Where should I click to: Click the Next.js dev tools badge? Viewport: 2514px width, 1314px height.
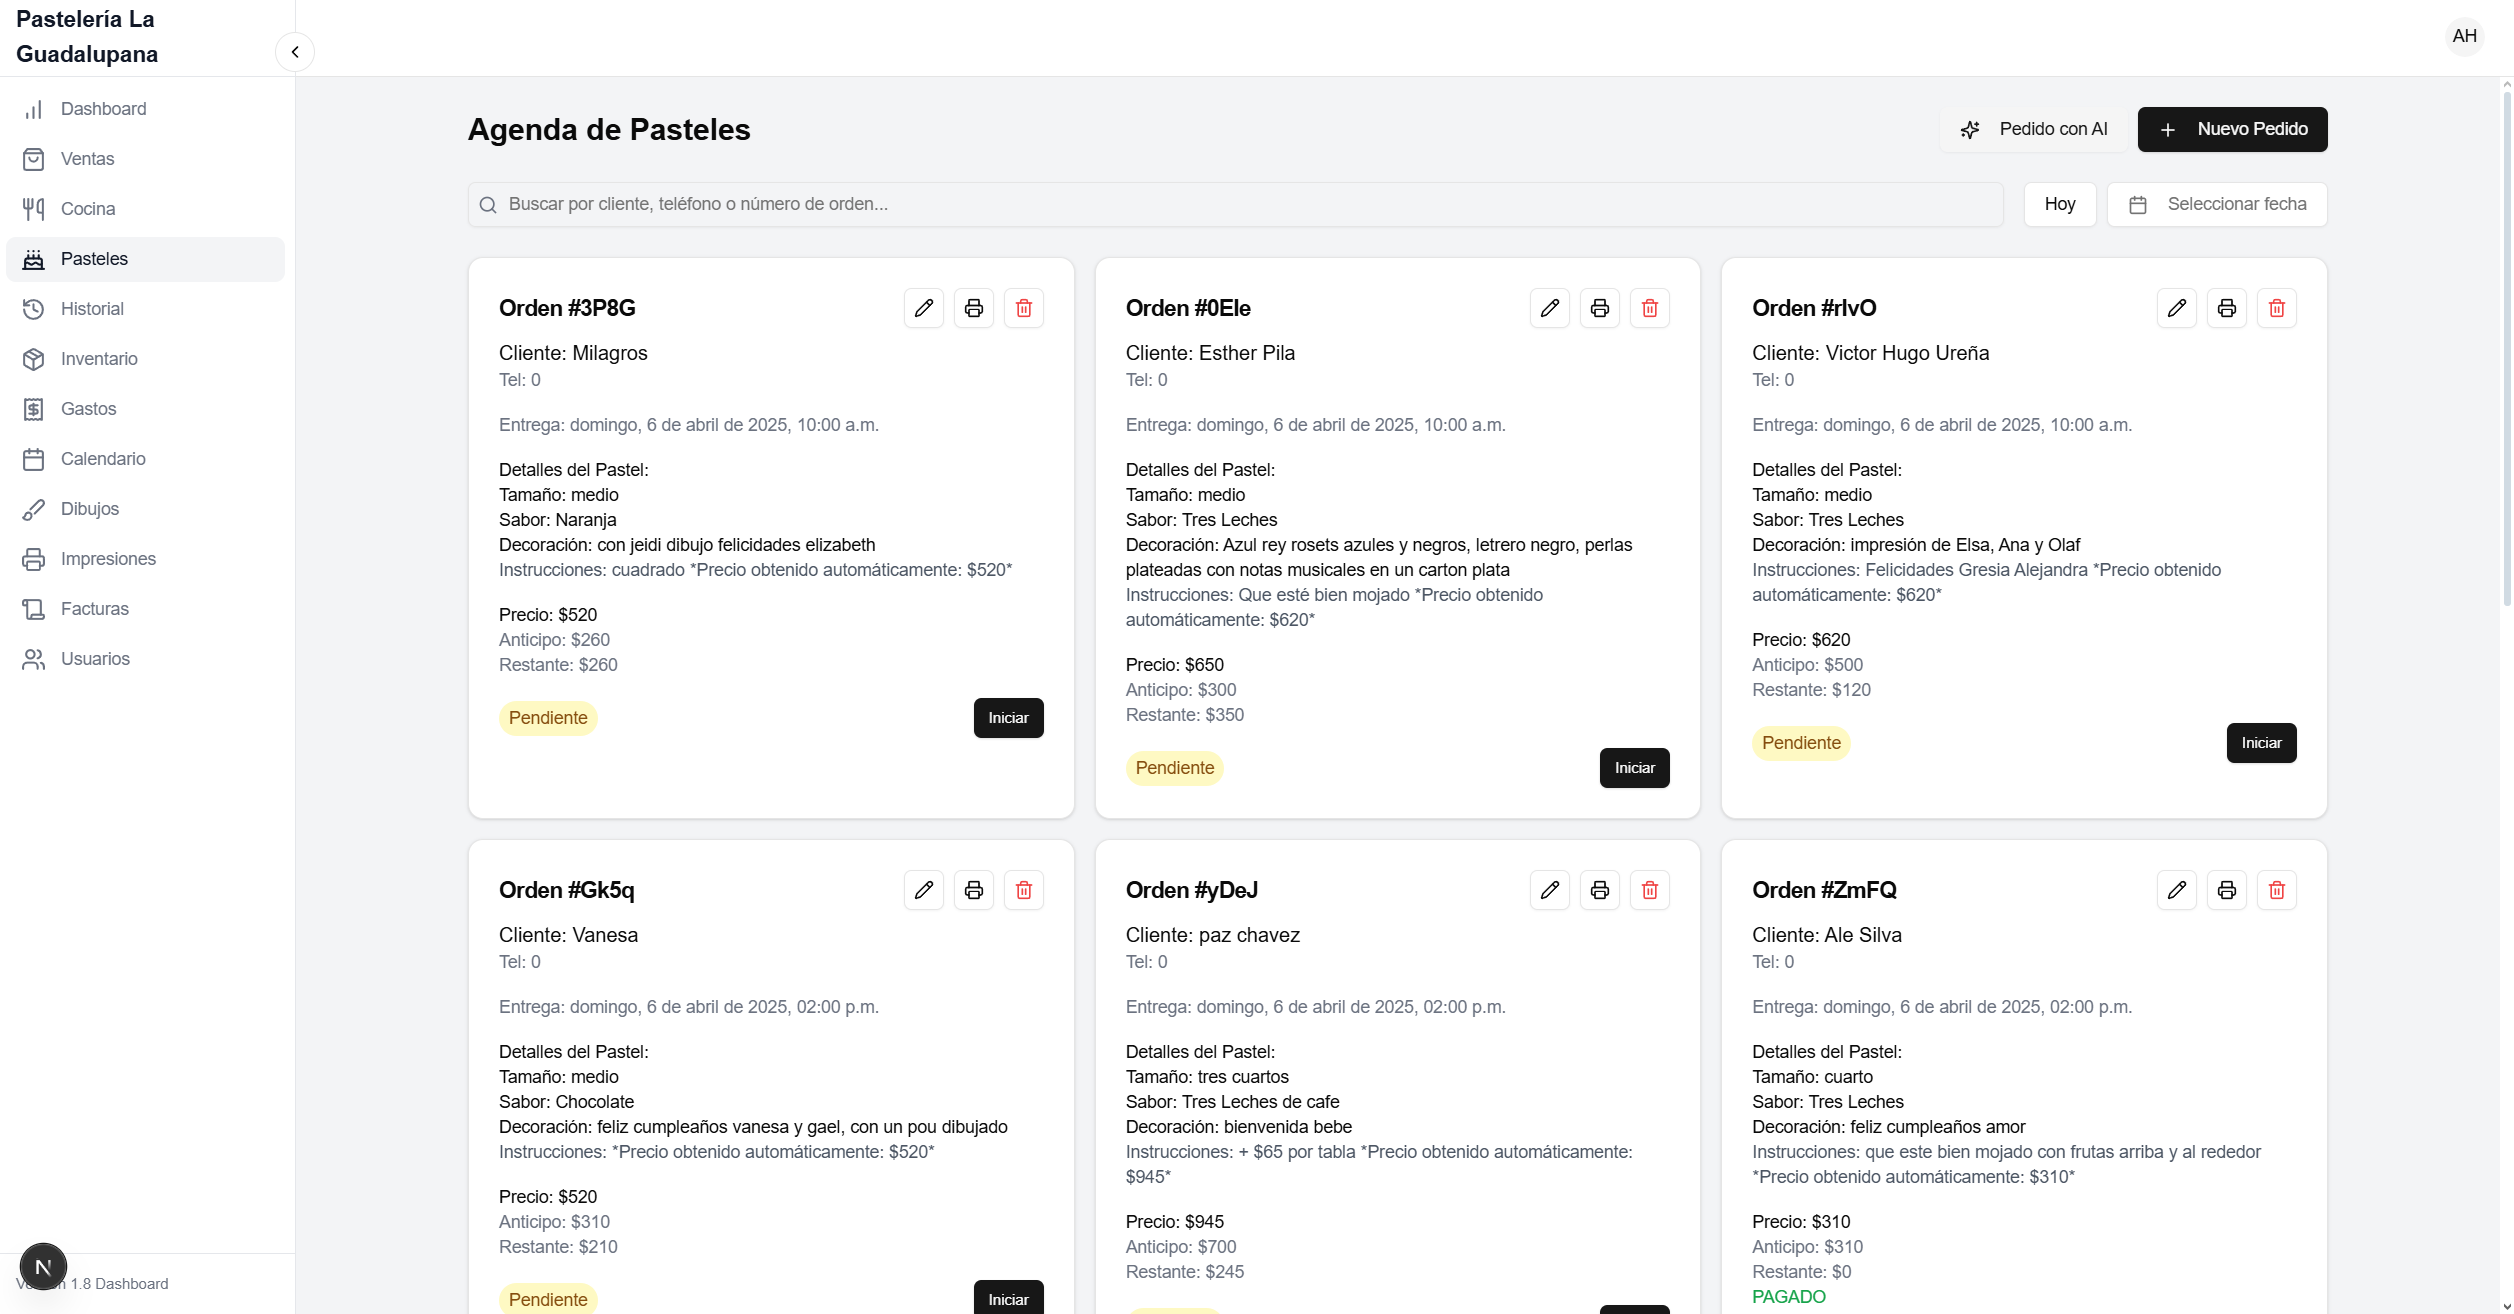[x=43, y=1267]
